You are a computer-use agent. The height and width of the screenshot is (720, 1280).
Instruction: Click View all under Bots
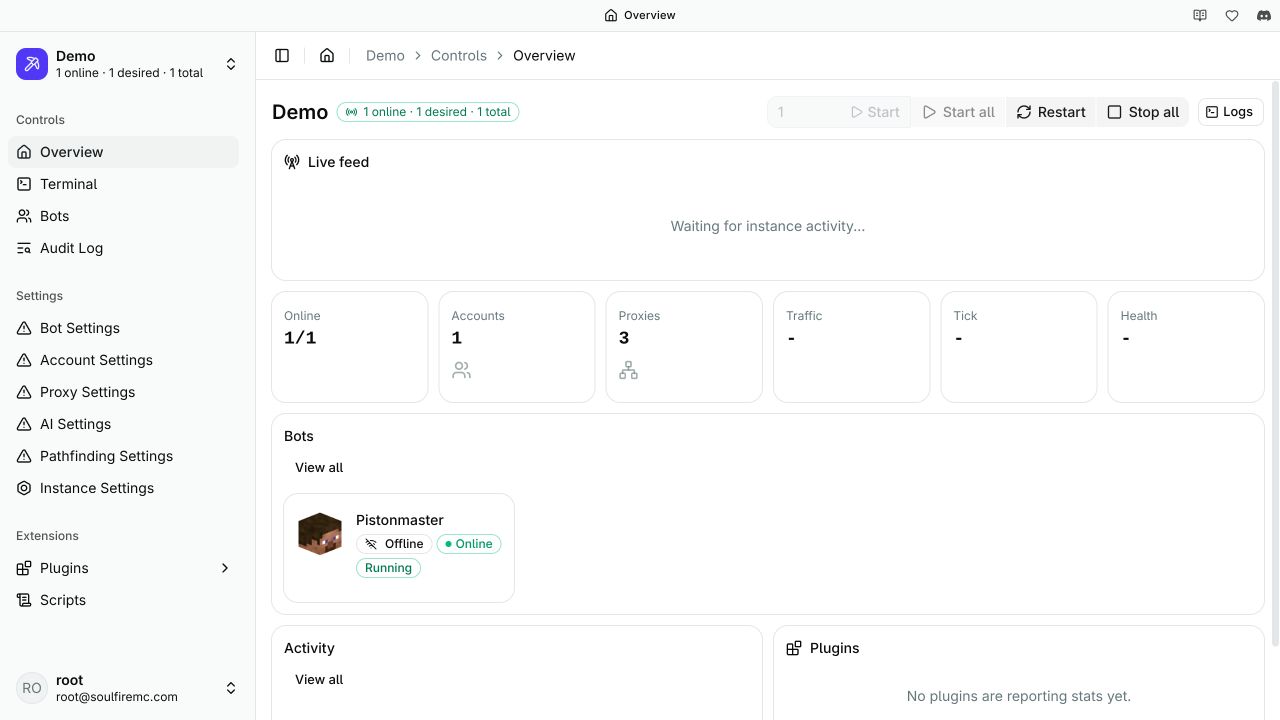click(319, 467)
